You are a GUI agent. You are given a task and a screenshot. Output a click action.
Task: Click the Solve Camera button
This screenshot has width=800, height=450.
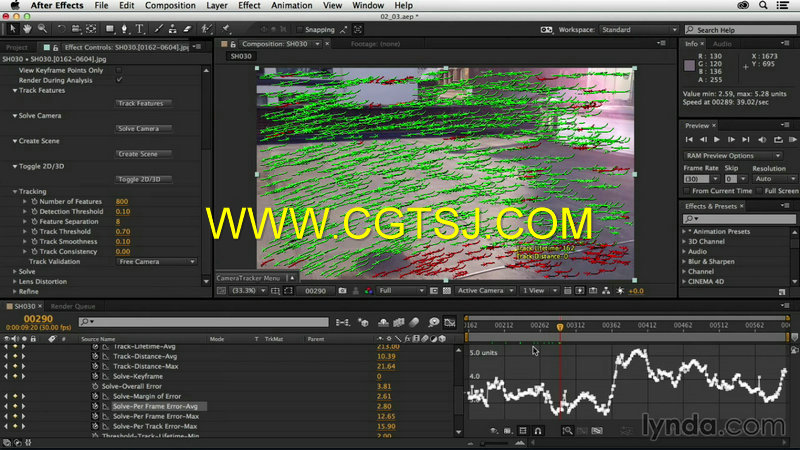pyautogui.click(x=143, y=129)
